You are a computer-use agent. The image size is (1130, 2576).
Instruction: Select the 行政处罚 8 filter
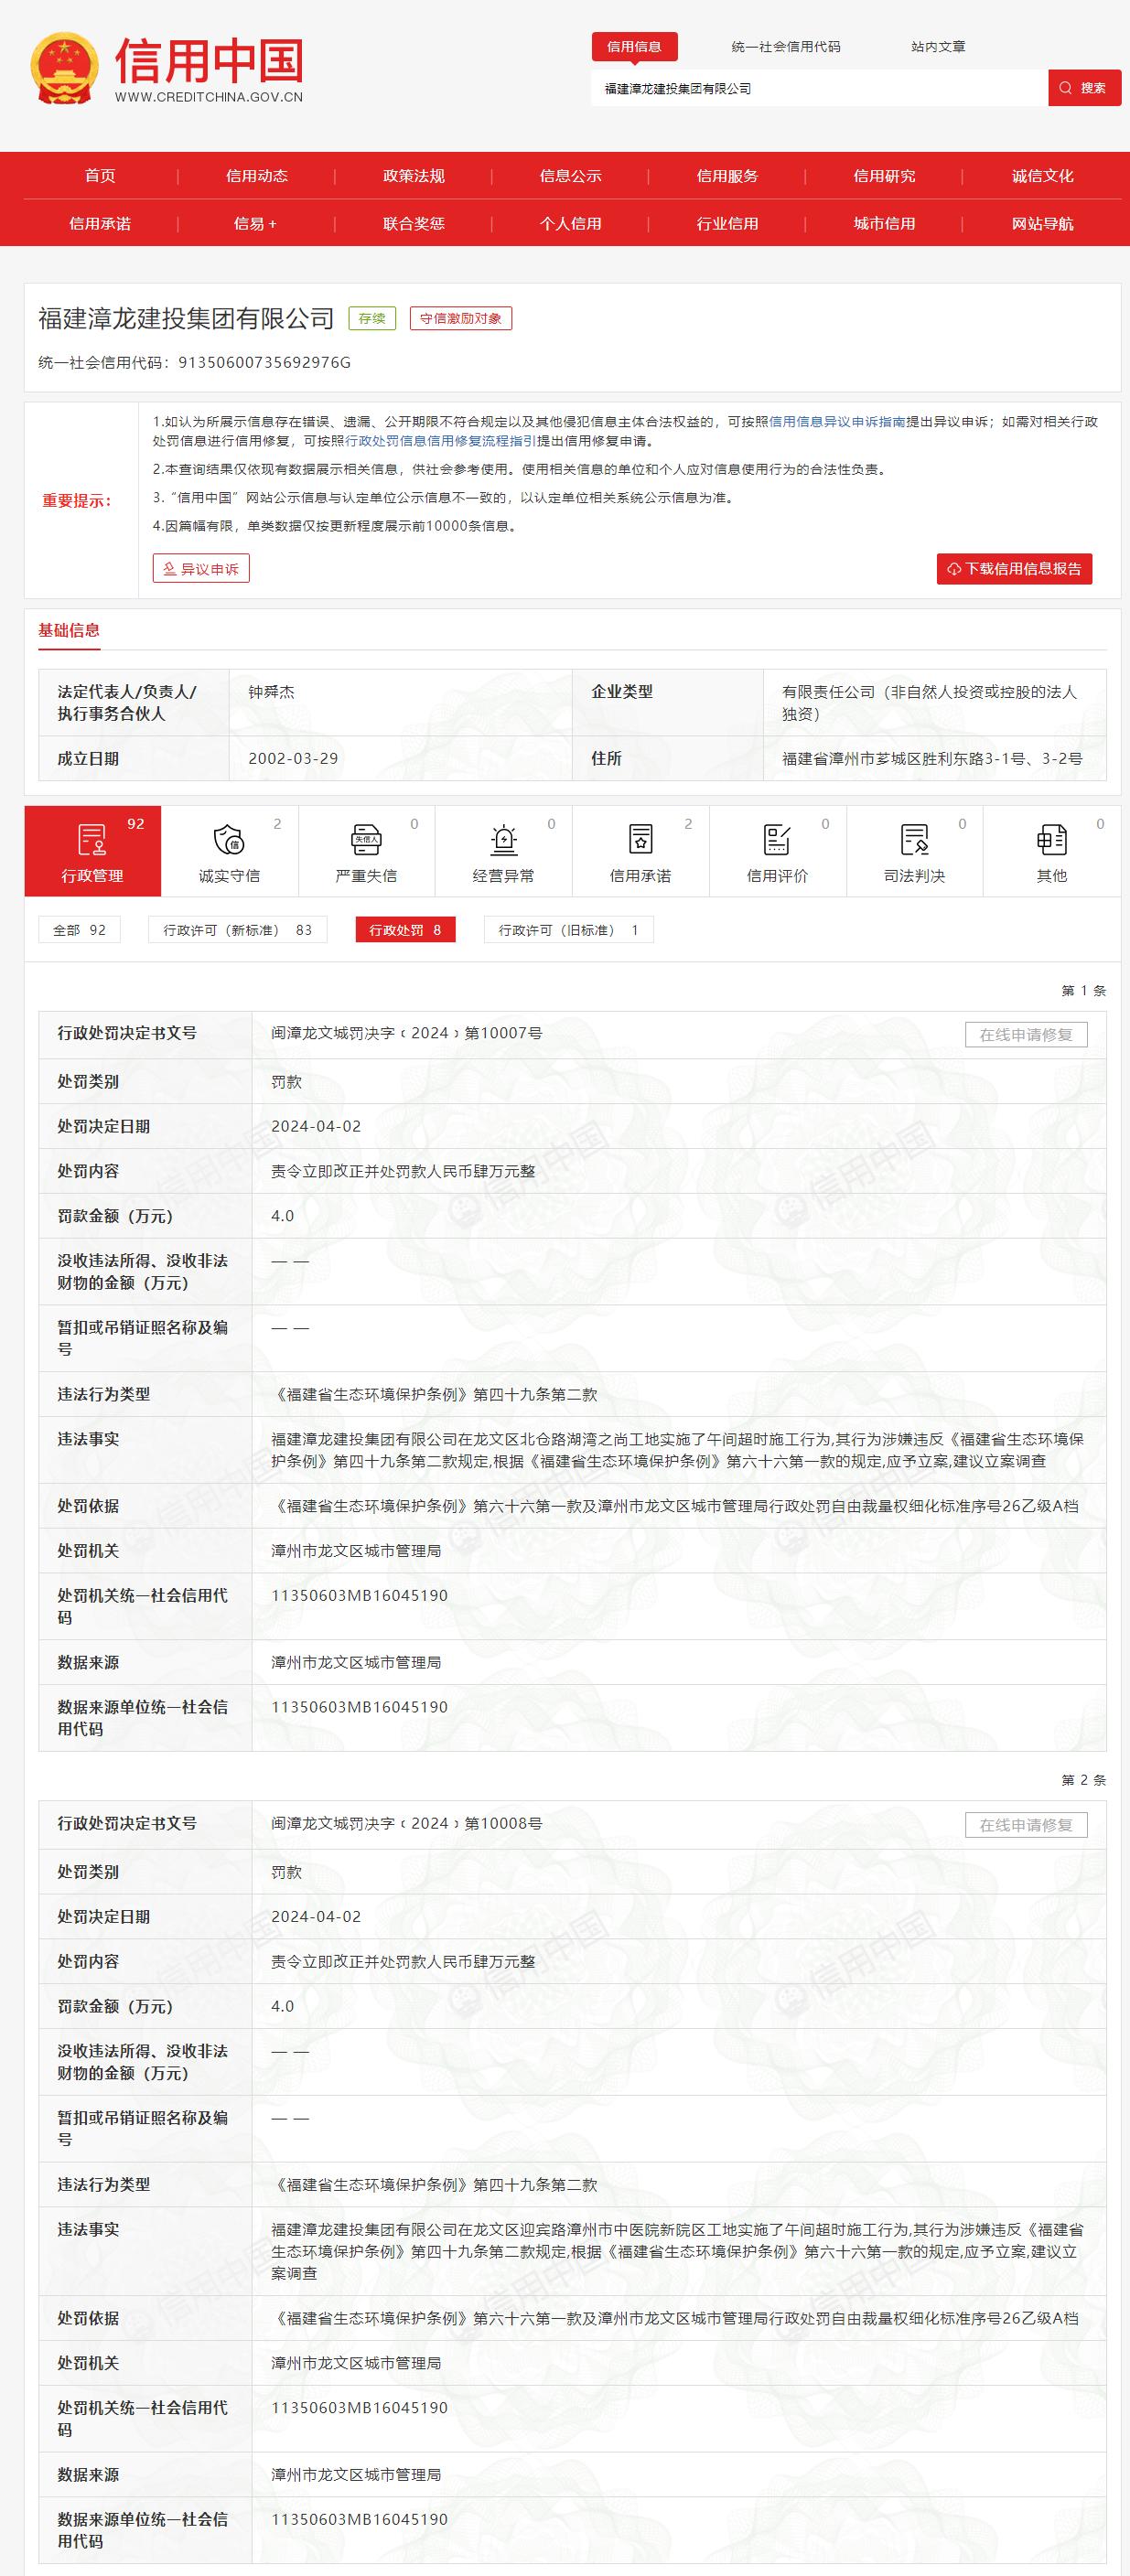click(405, 930)
